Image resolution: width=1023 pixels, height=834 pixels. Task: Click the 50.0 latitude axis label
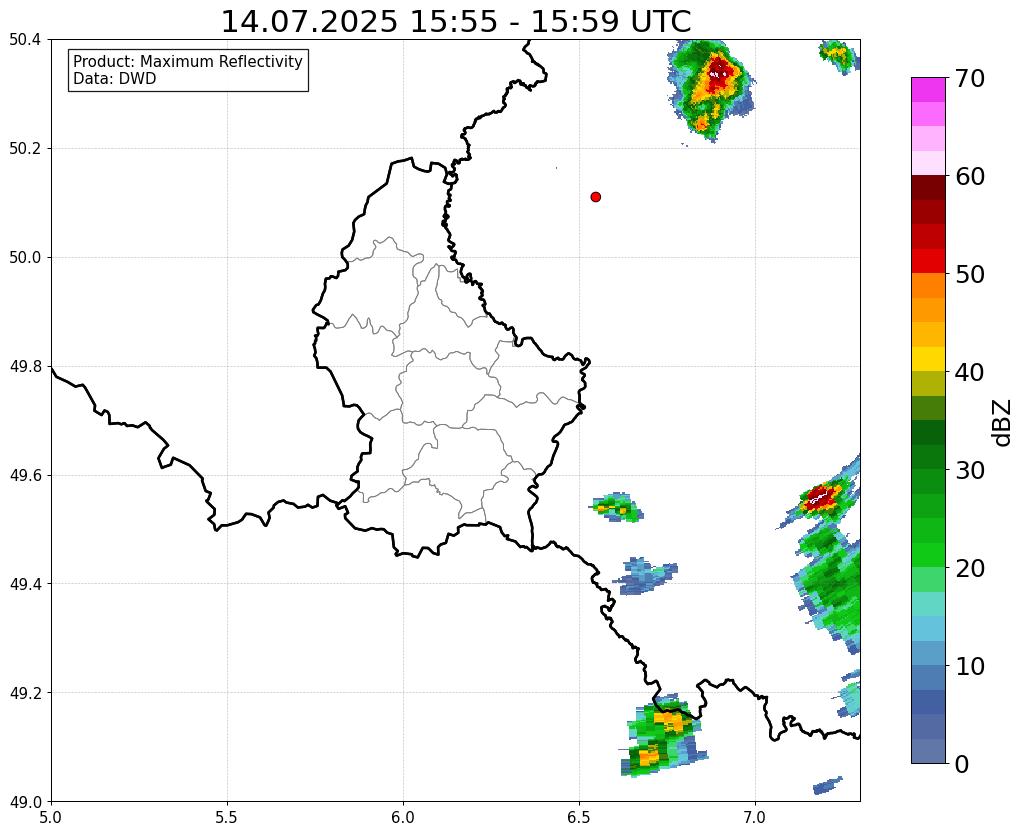click(x=25, y=258)
